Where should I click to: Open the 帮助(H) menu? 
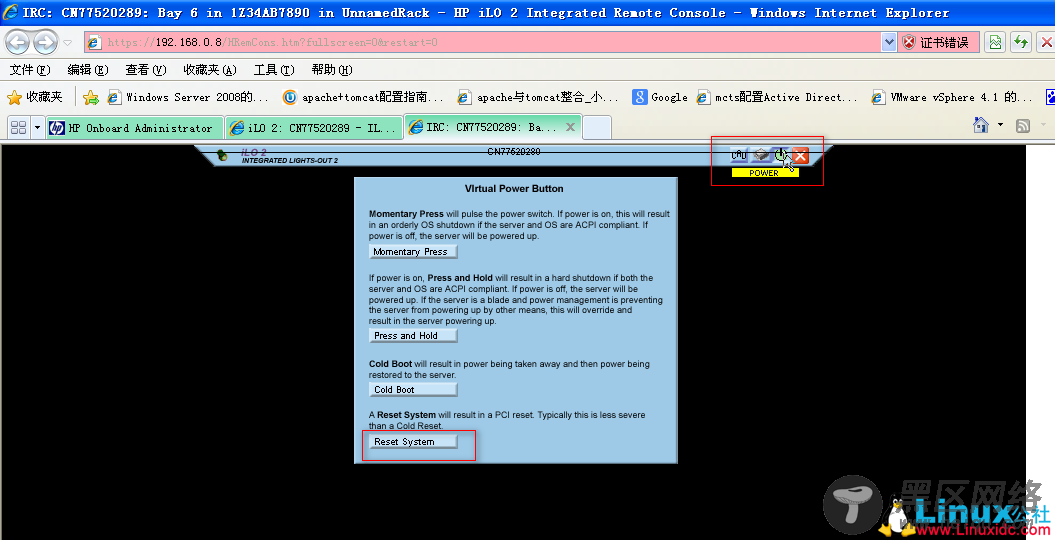coord(332,70)
